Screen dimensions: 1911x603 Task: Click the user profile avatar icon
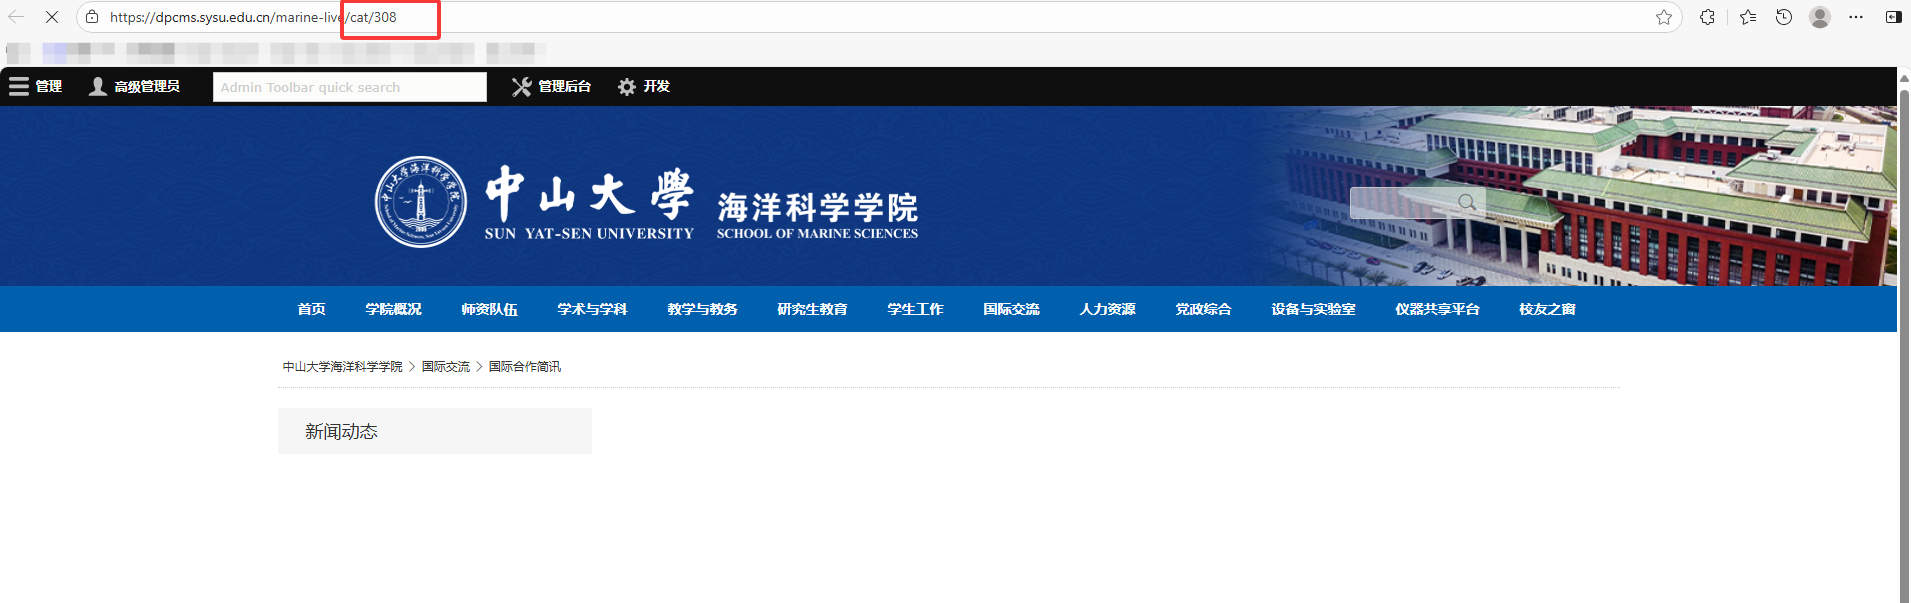click(1819, 17)
